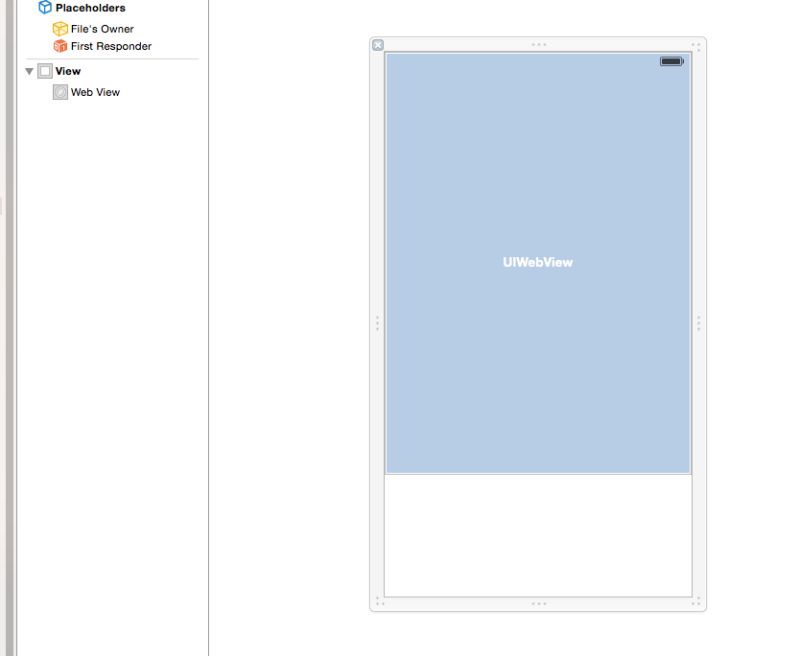Click the Web View thumbnail icon in the outline
Image resolution: width=800 pixels, height=656 pixels.
point(61,92)
